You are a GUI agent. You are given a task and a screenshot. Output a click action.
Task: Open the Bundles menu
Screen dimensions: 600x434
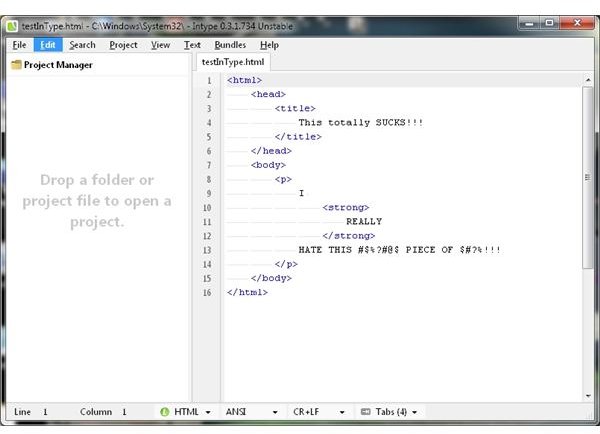coord(230,45)
